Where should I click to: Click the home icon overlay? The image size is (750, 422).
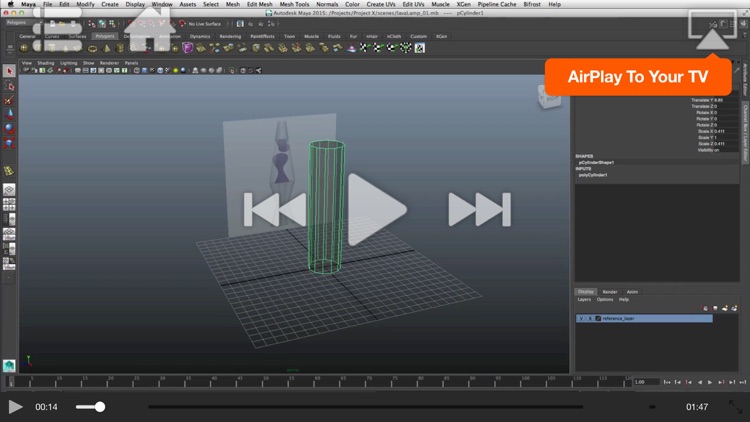[150, 29]
